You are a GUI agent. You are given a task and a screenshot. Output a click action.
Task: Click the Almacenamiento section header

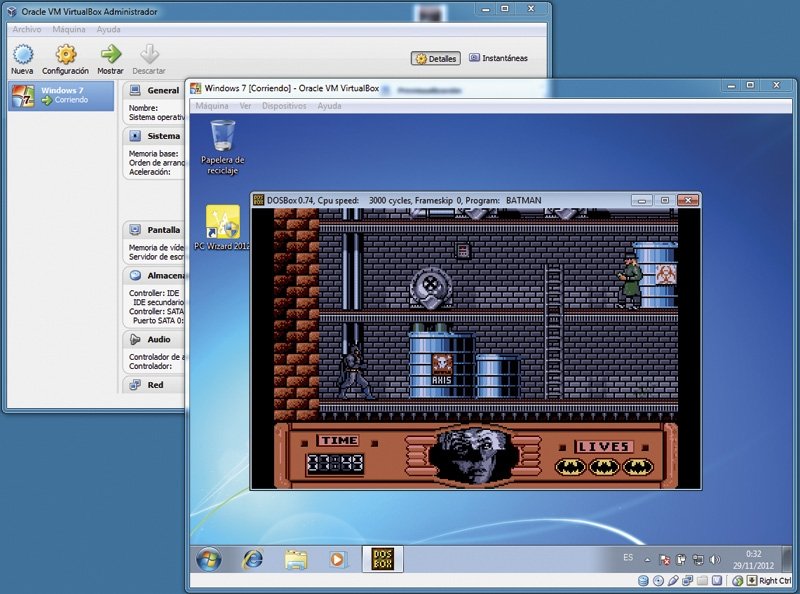pos(154,276)
